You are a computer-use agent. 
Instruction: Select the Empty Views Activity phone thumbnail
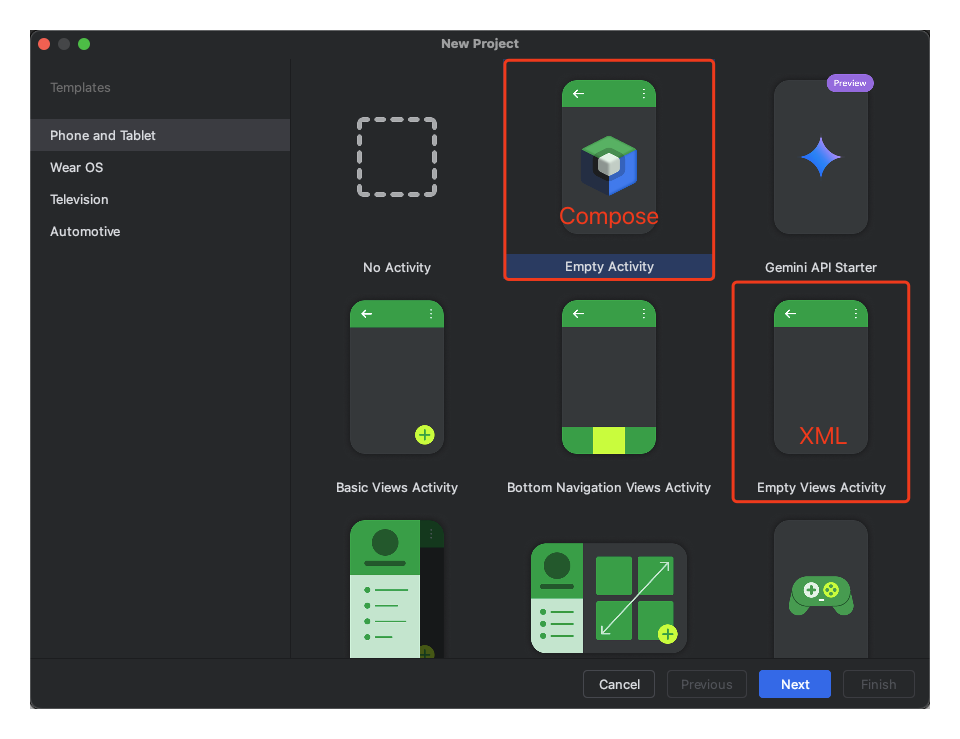(820, 377)
